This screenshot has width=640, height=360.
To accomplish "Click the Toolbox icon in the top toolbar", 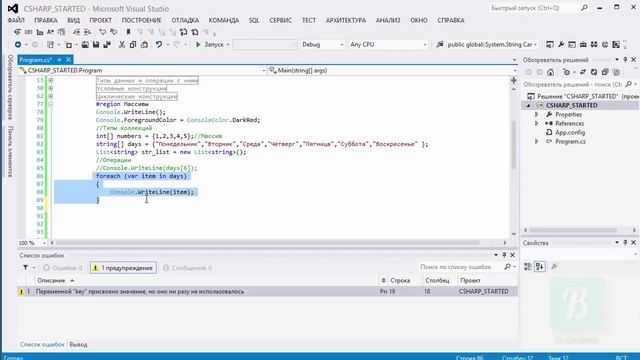I will [x=583, y=44].
